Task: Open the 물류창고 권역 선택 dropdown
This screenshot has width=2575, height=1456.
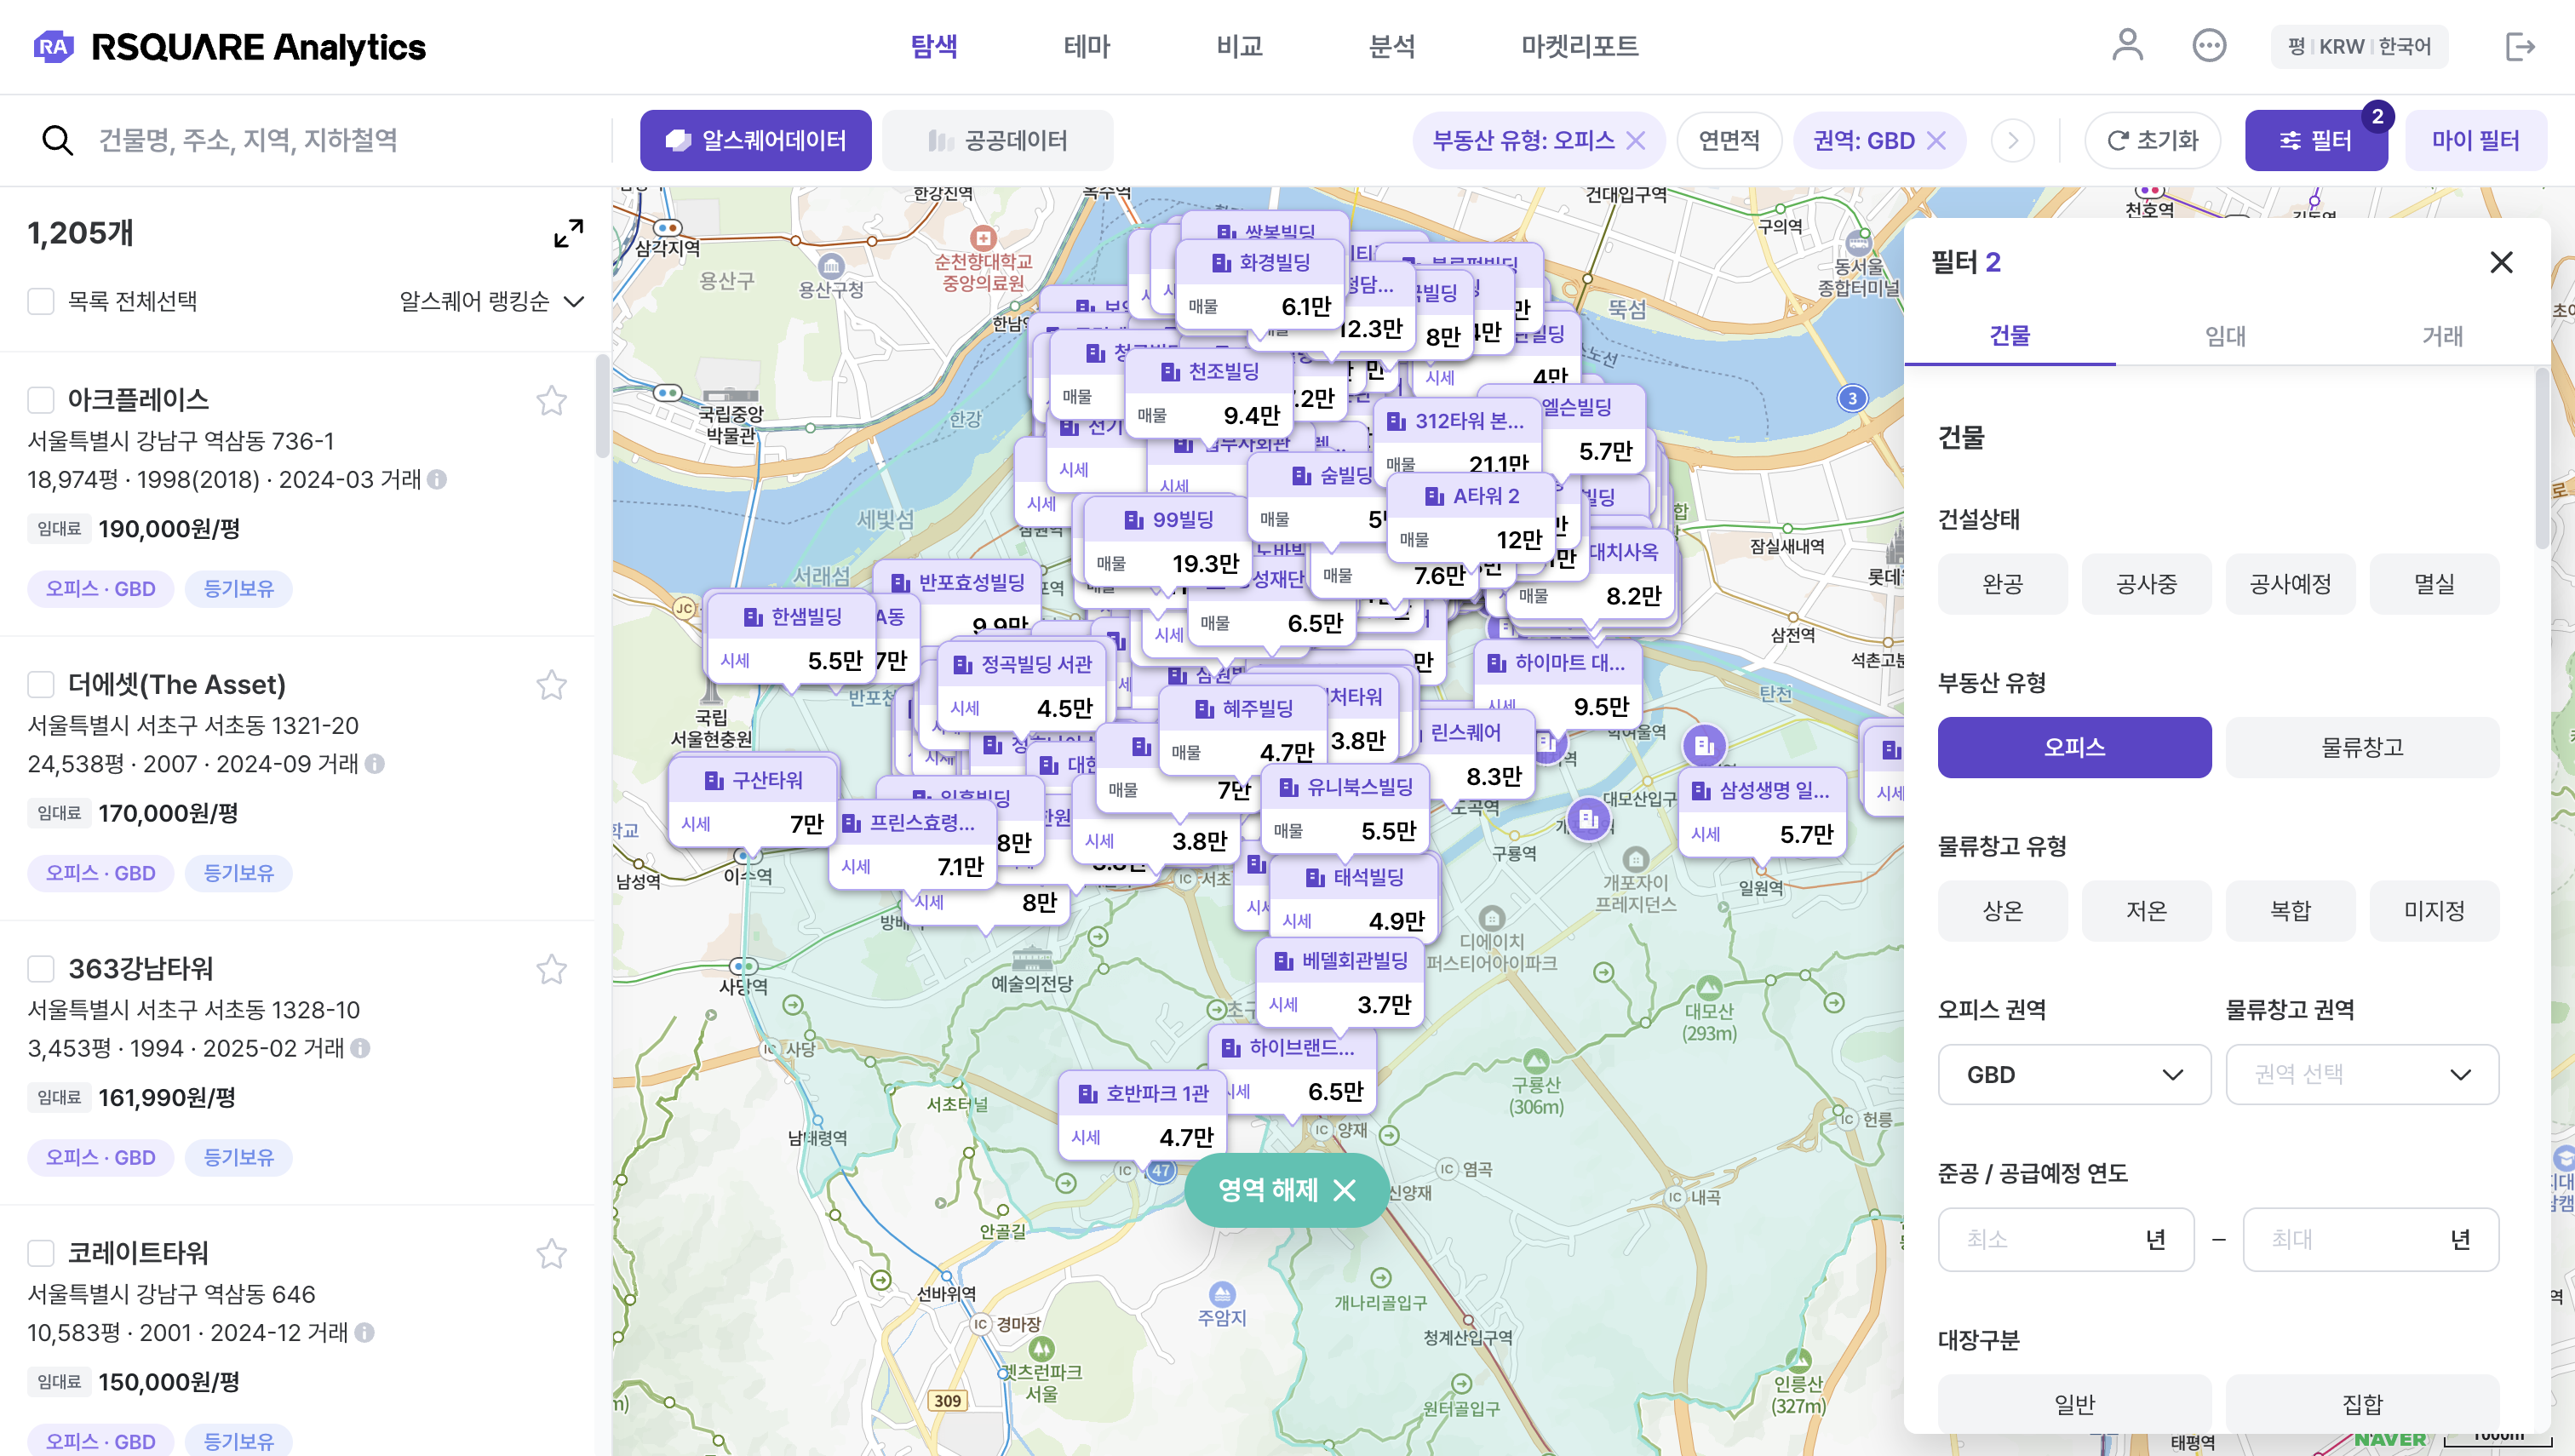Action: (2361, 1074)
